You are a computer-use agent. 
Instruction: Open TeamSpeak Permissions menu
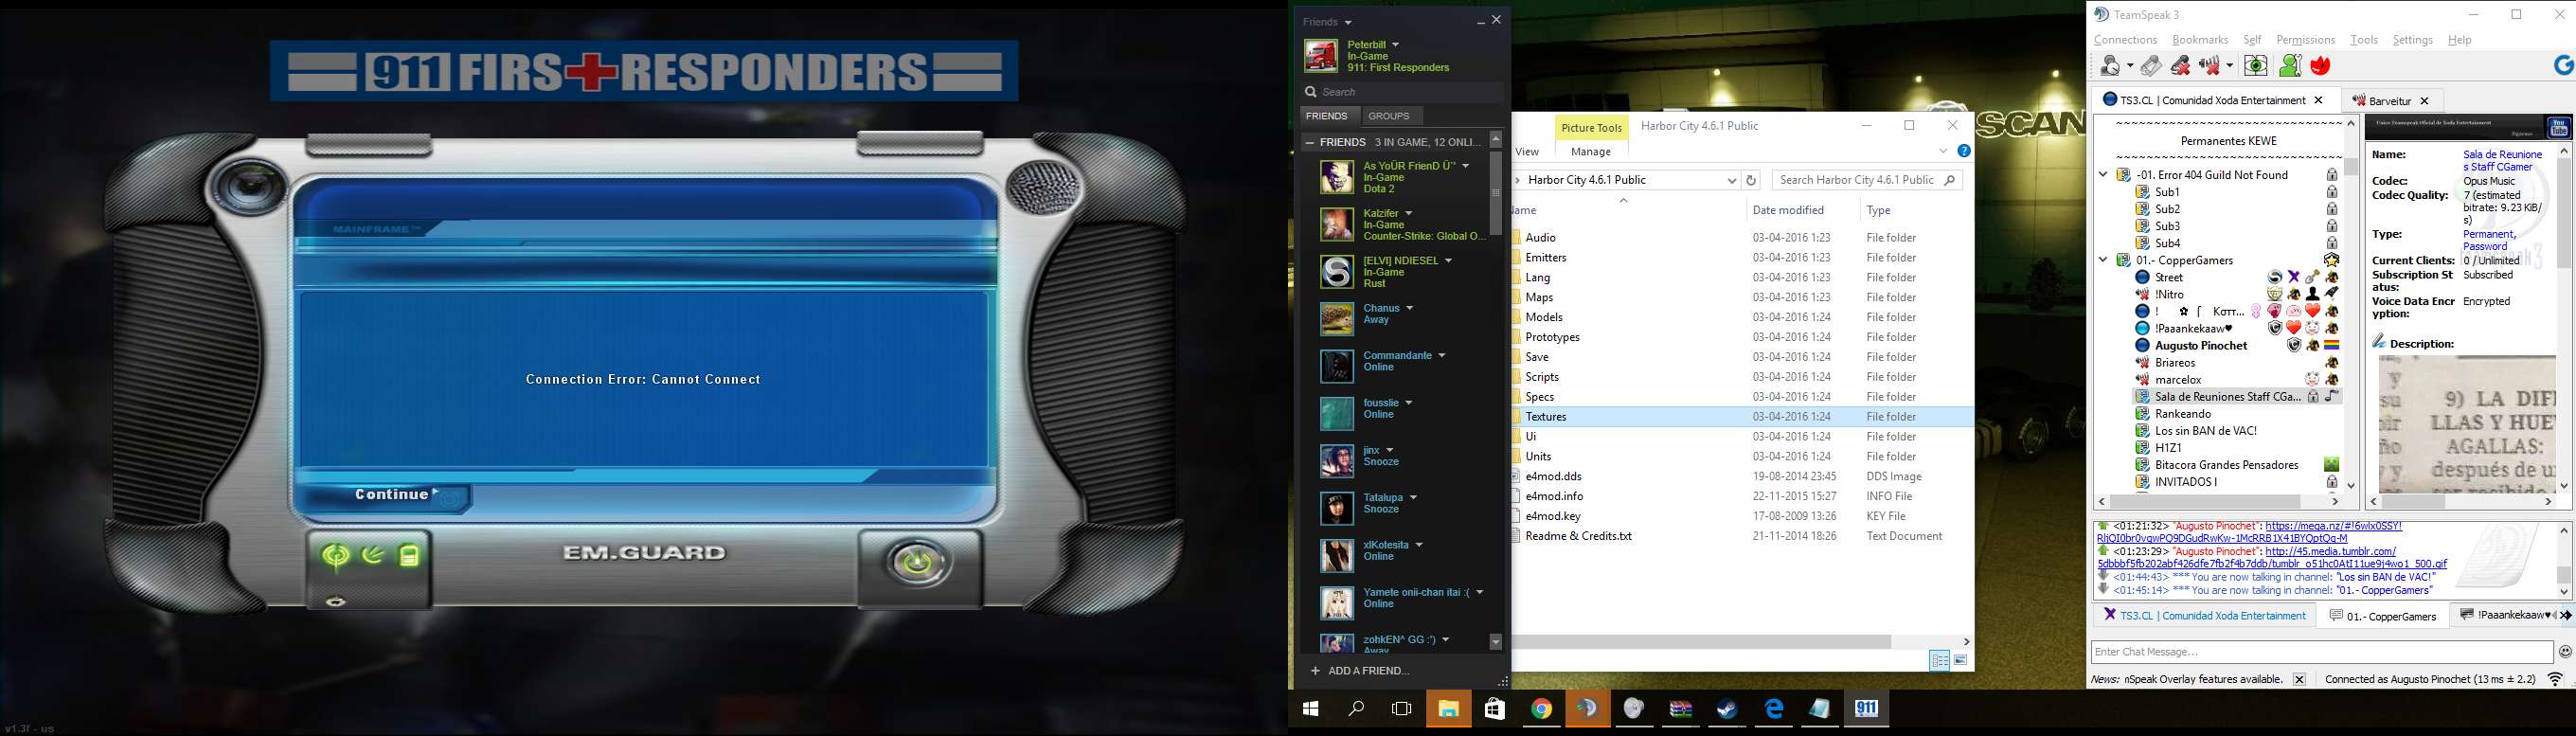point(2305,40)
